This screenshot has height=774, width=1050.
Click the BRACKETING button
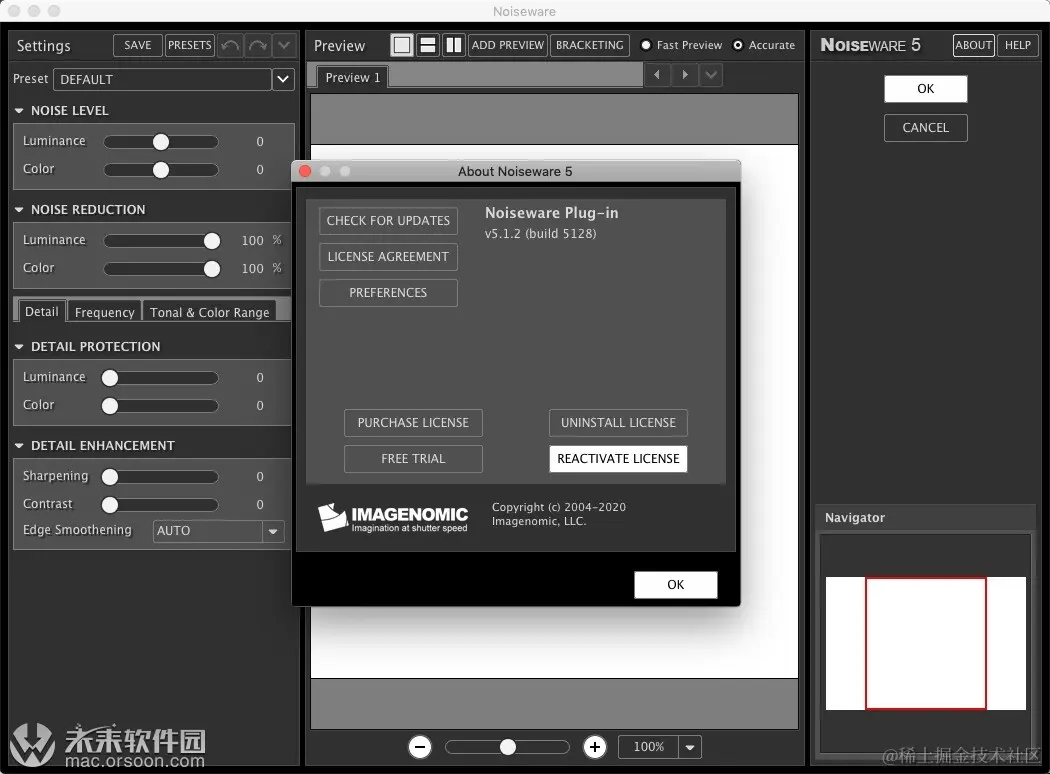[x=589, y=45]
